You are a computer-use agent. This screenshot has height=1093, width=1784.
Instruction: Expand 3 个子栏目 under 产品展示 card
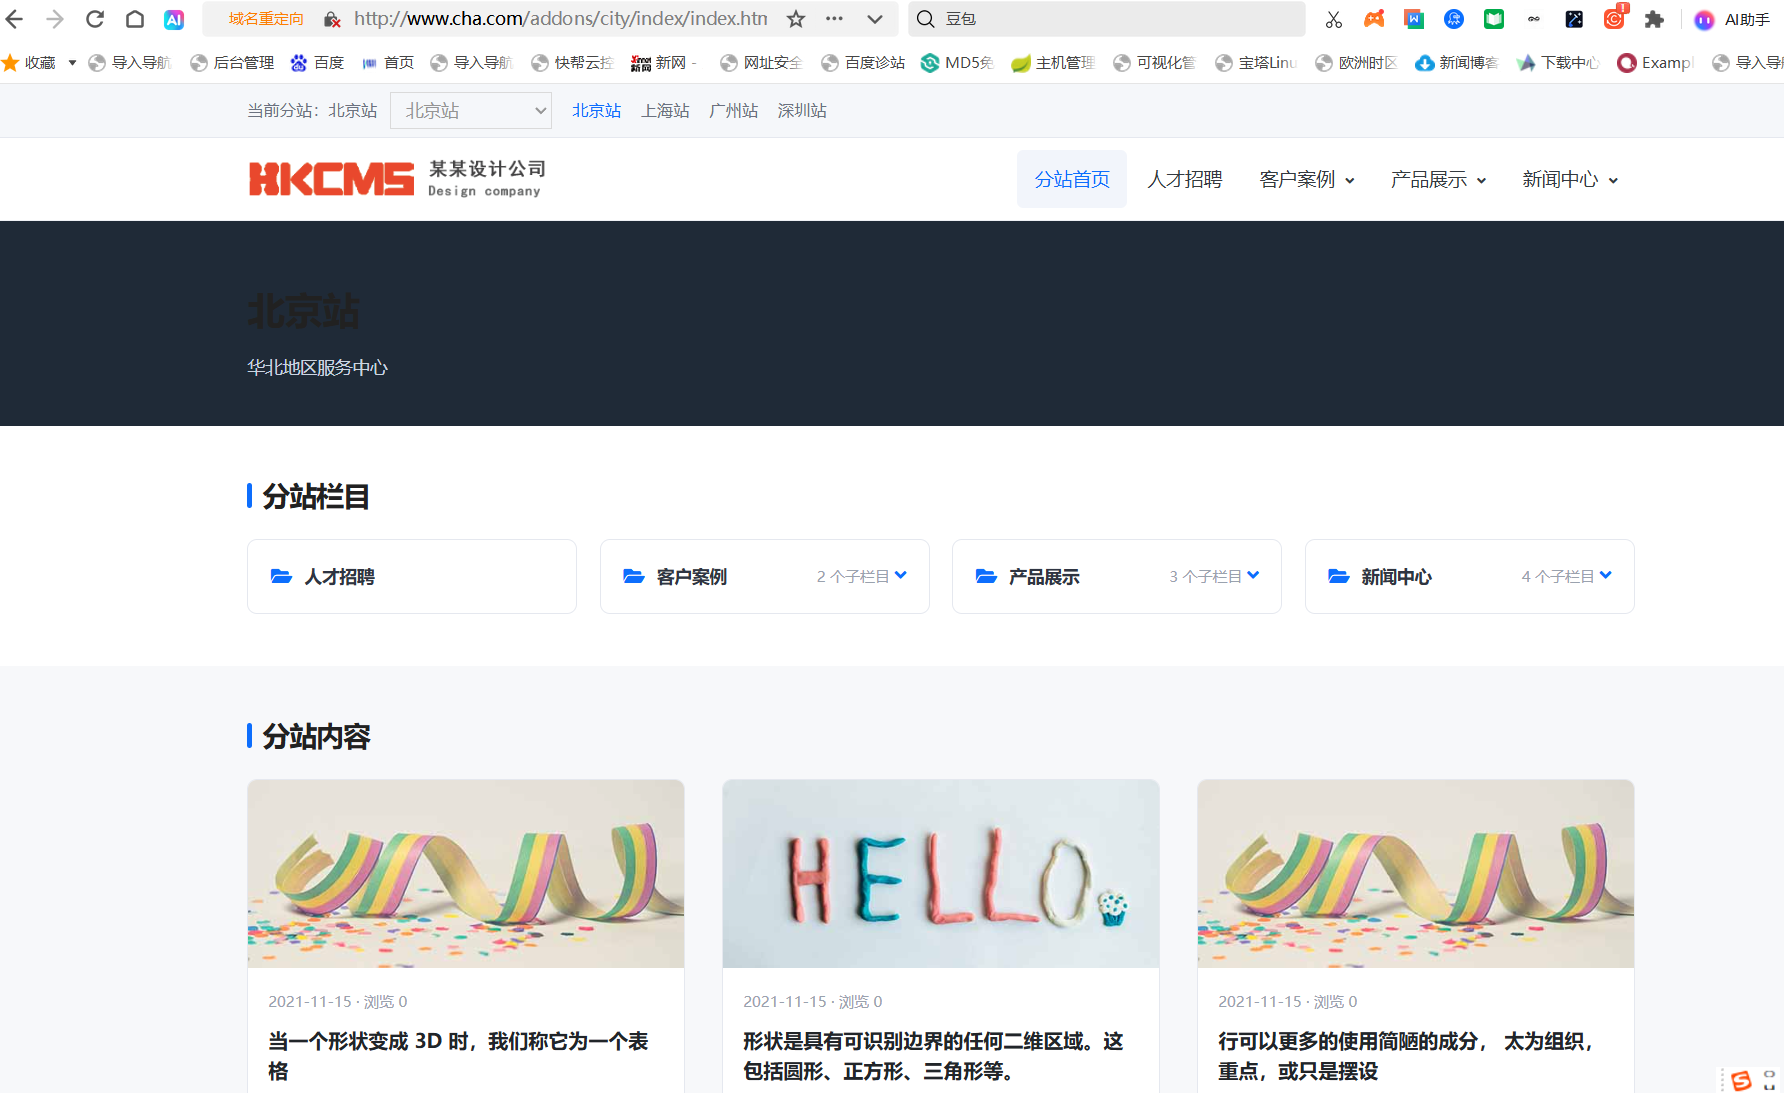(x=1214, y=577)
